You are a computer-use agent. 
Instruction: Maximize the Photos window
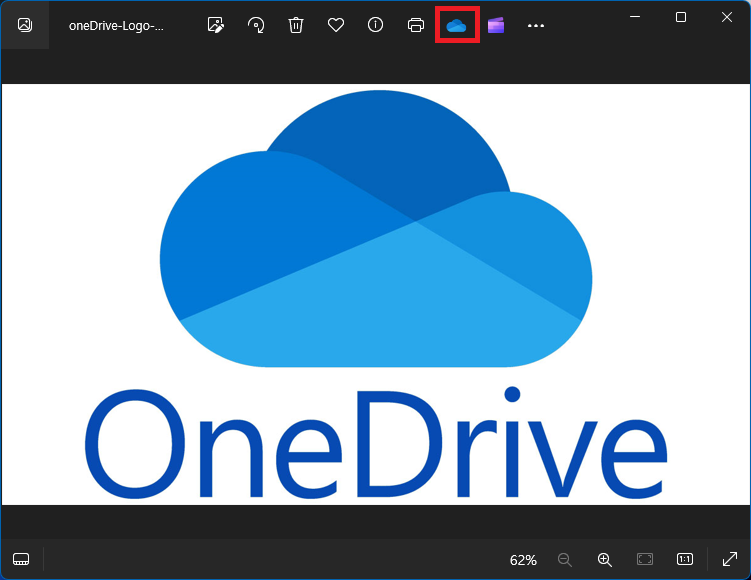[x=681, y=17]
